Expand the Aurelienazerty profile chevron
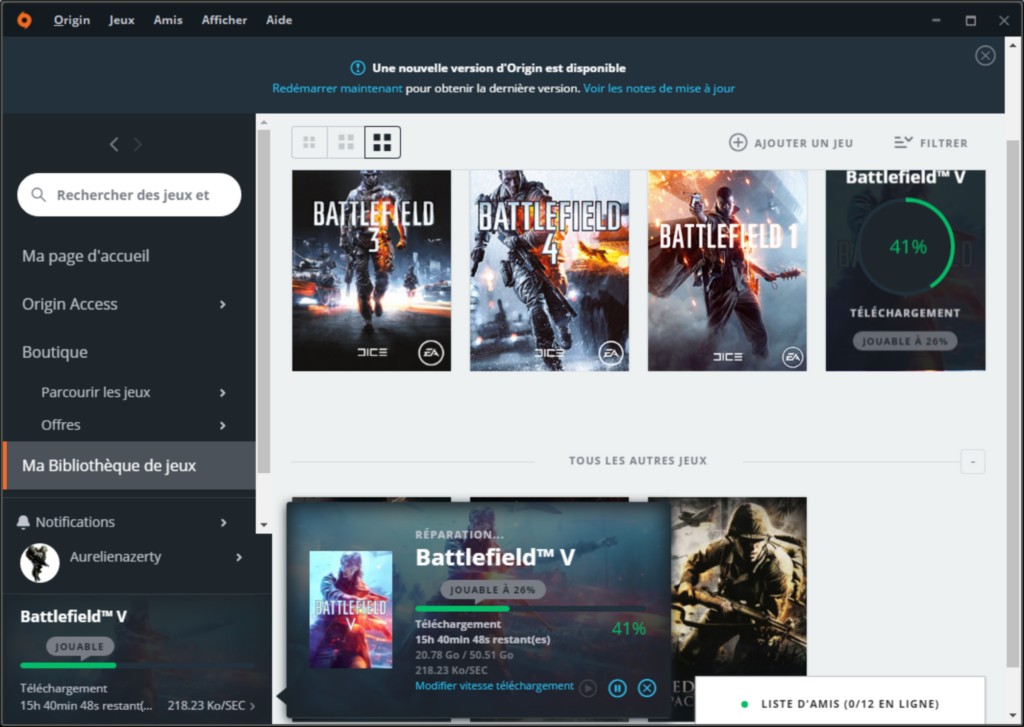This screenshot has width=1024, height=727. click(x=239, y=557)
